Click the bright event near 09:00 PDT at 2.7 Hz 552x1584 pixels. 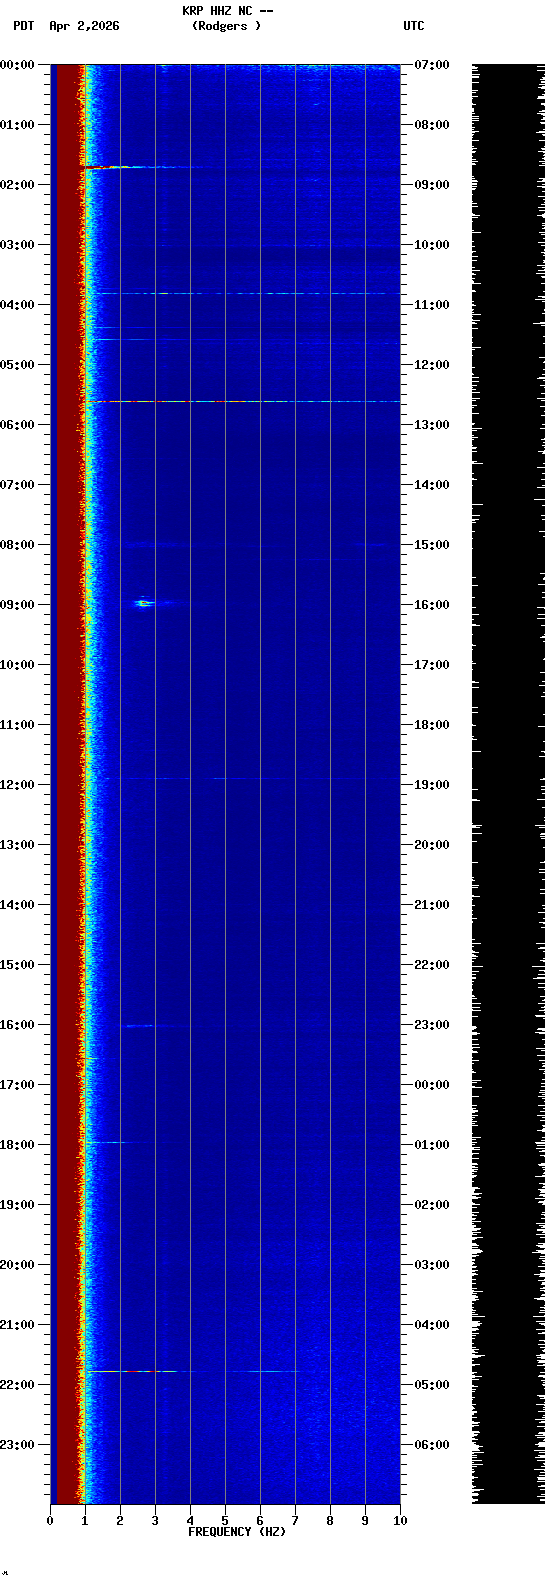[145, 602]
